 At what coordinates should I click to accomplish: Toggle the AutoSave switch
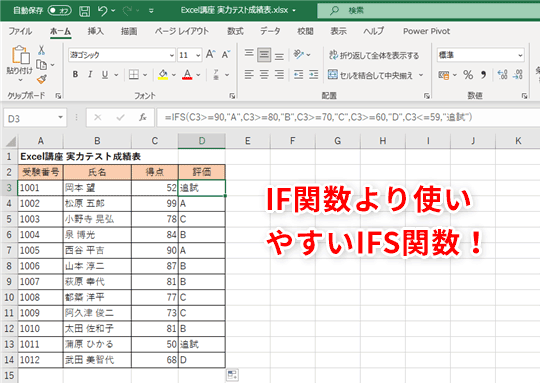coord(60,11)
